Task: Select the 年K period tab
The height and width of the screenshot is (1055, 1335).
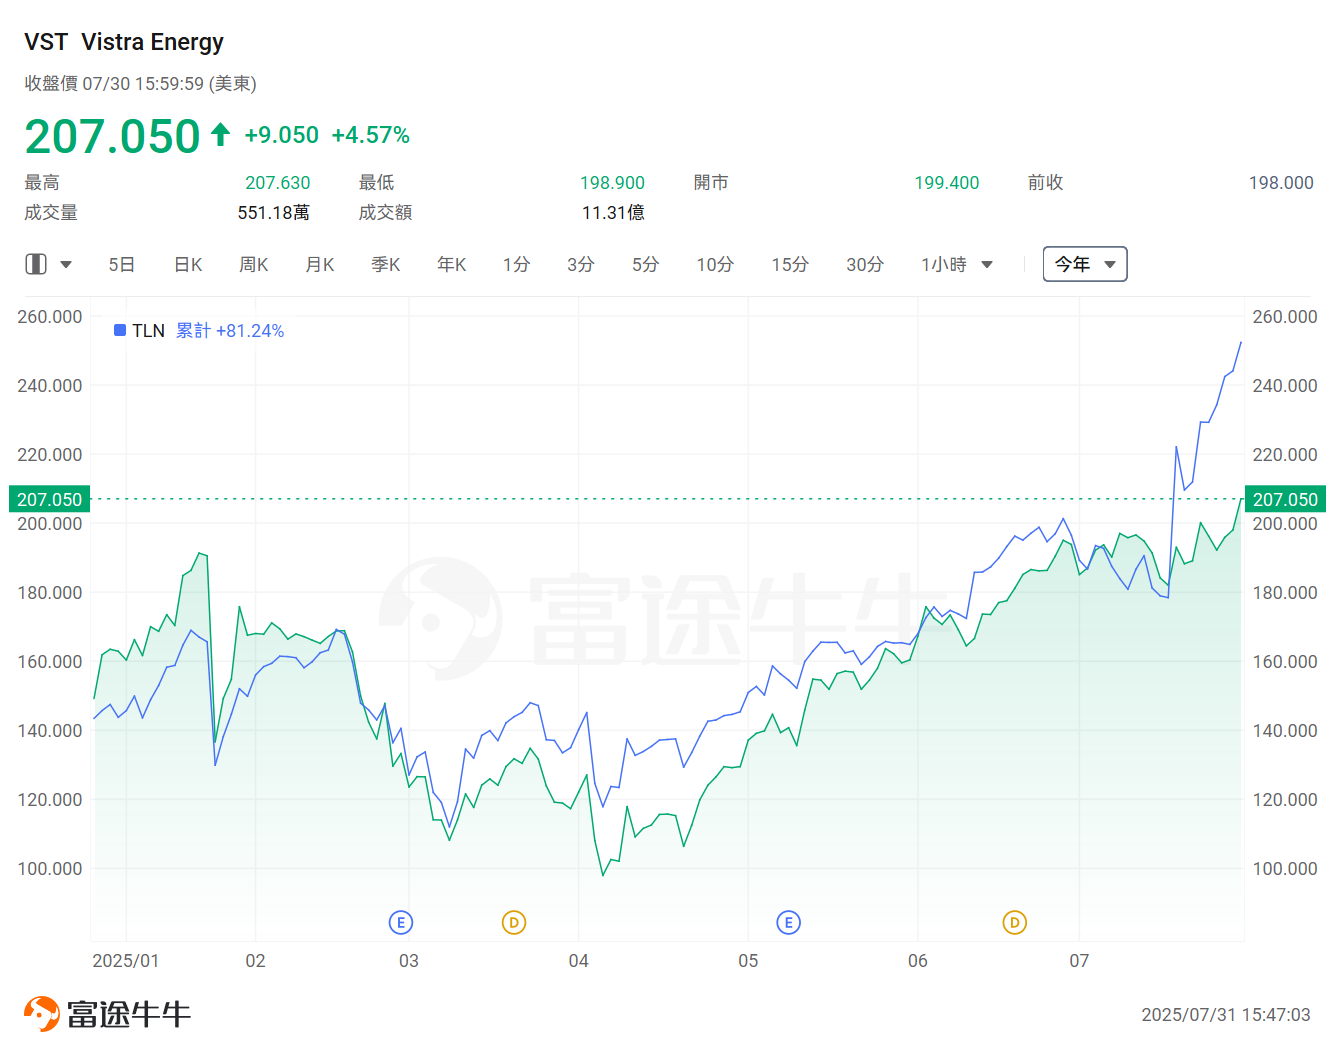Action: [x=452, y=264]
